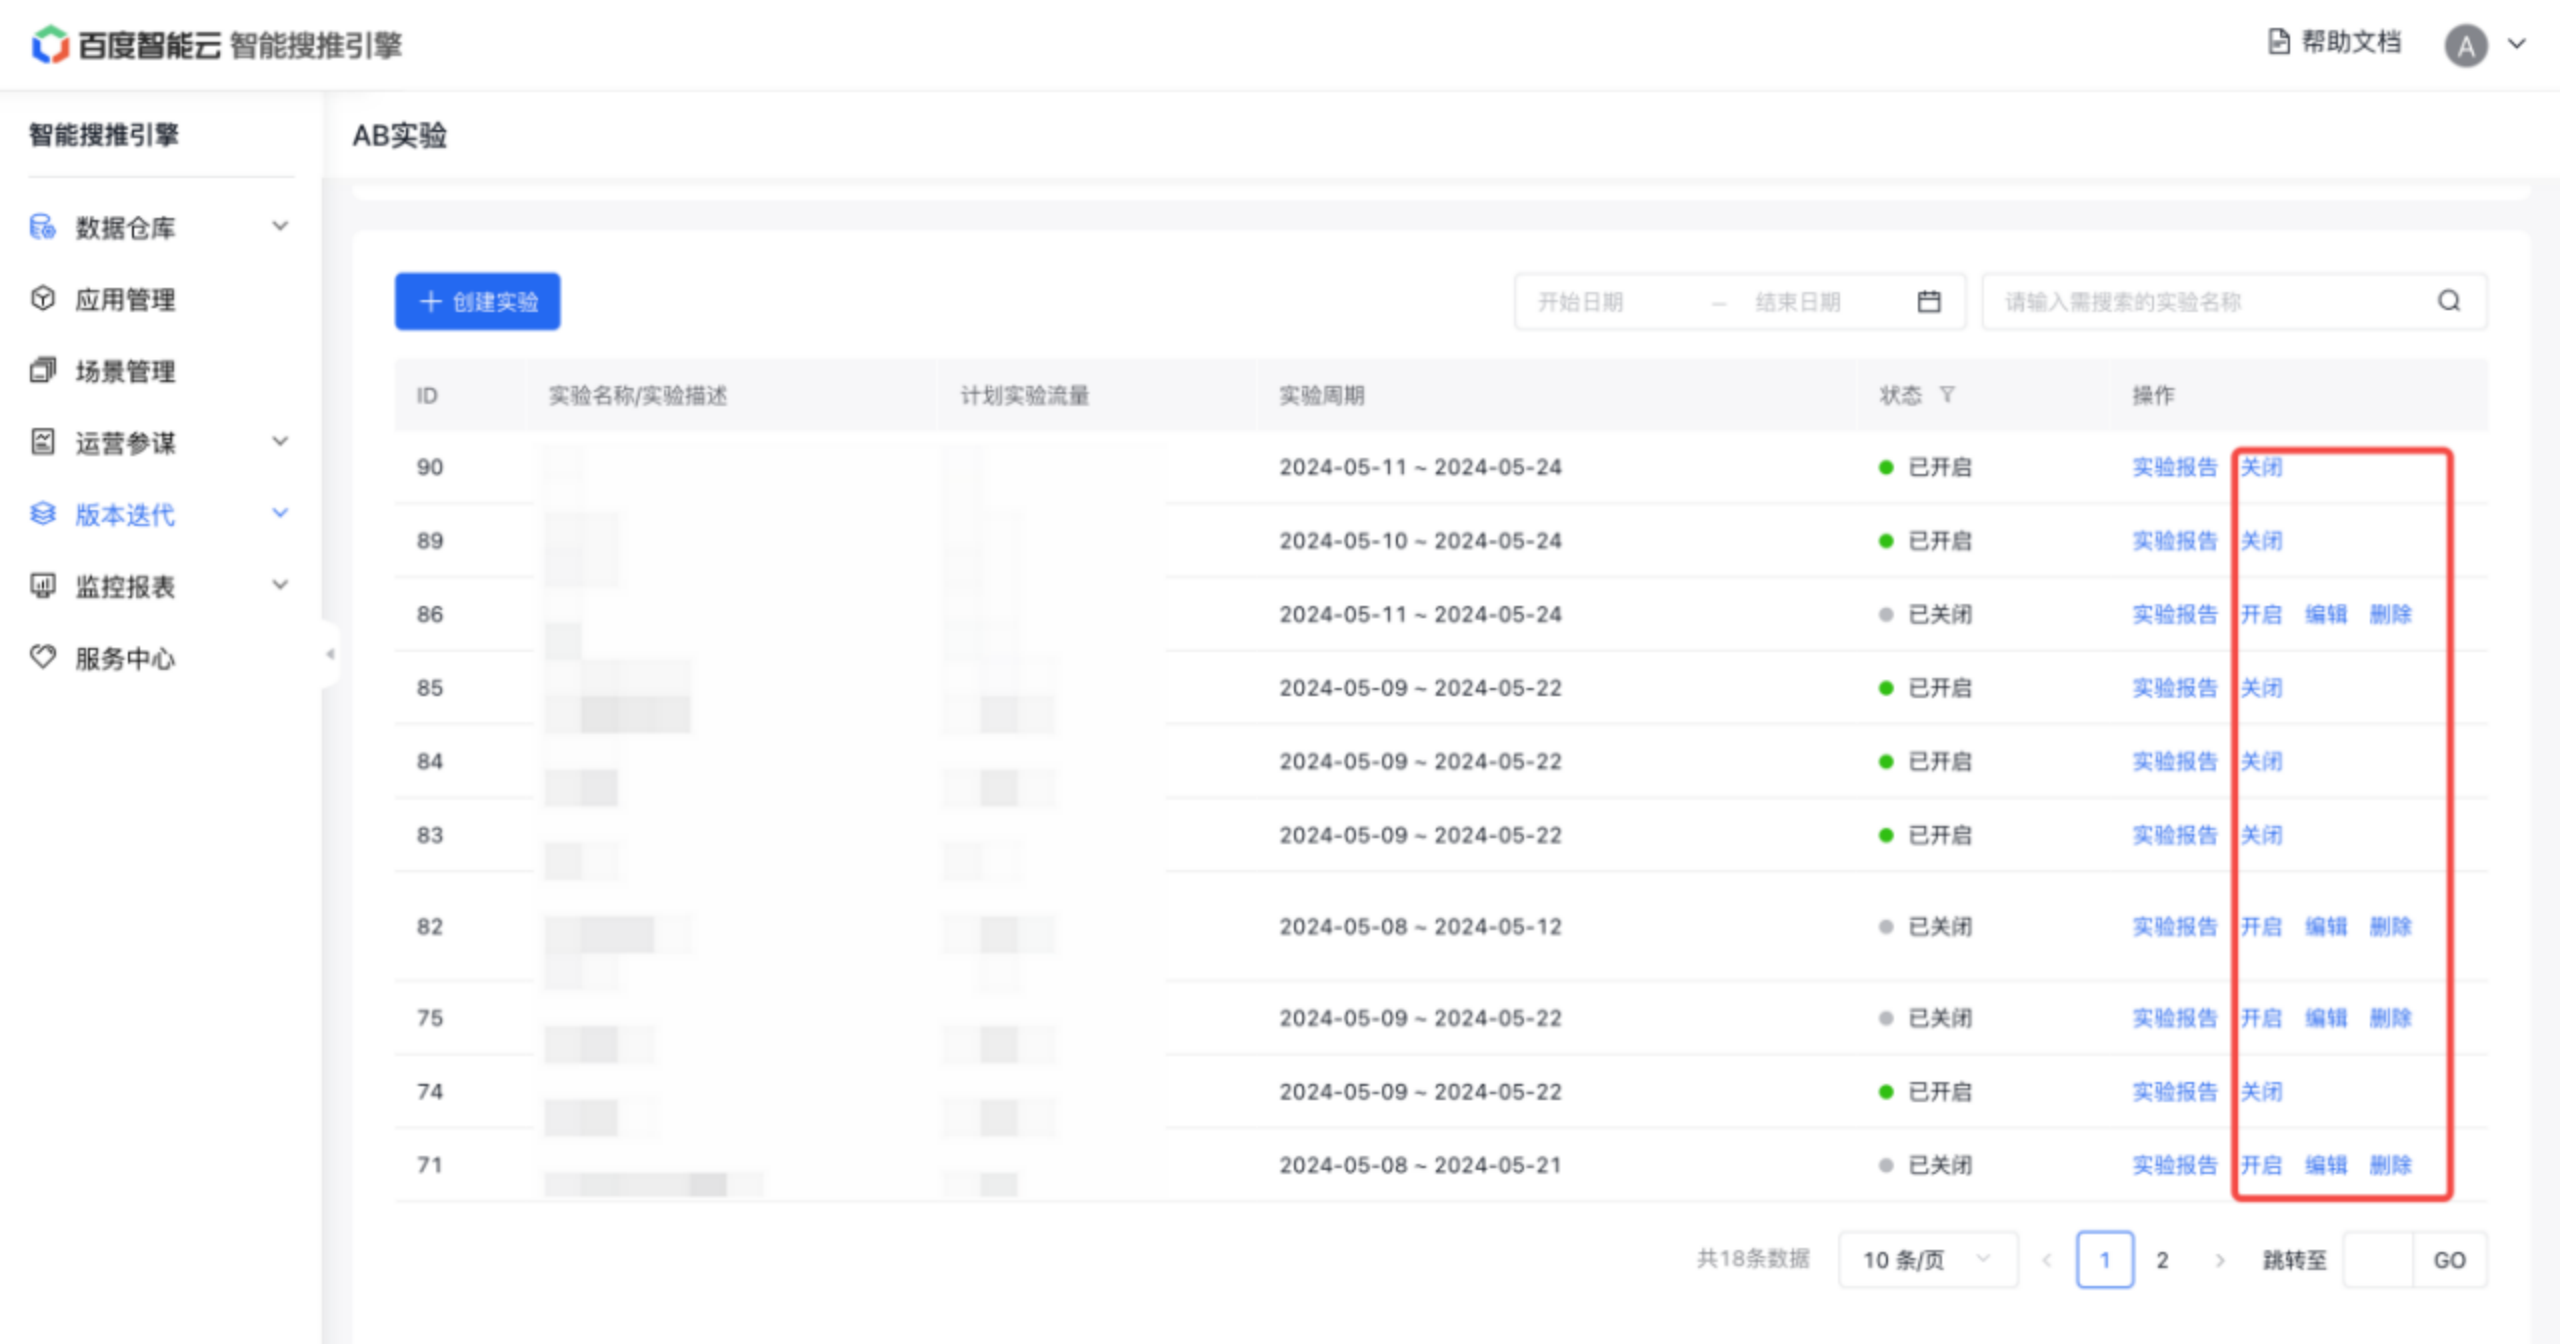Click the 帮助文档 link text
The image size is (2560, 1344).
(2351, 42)
